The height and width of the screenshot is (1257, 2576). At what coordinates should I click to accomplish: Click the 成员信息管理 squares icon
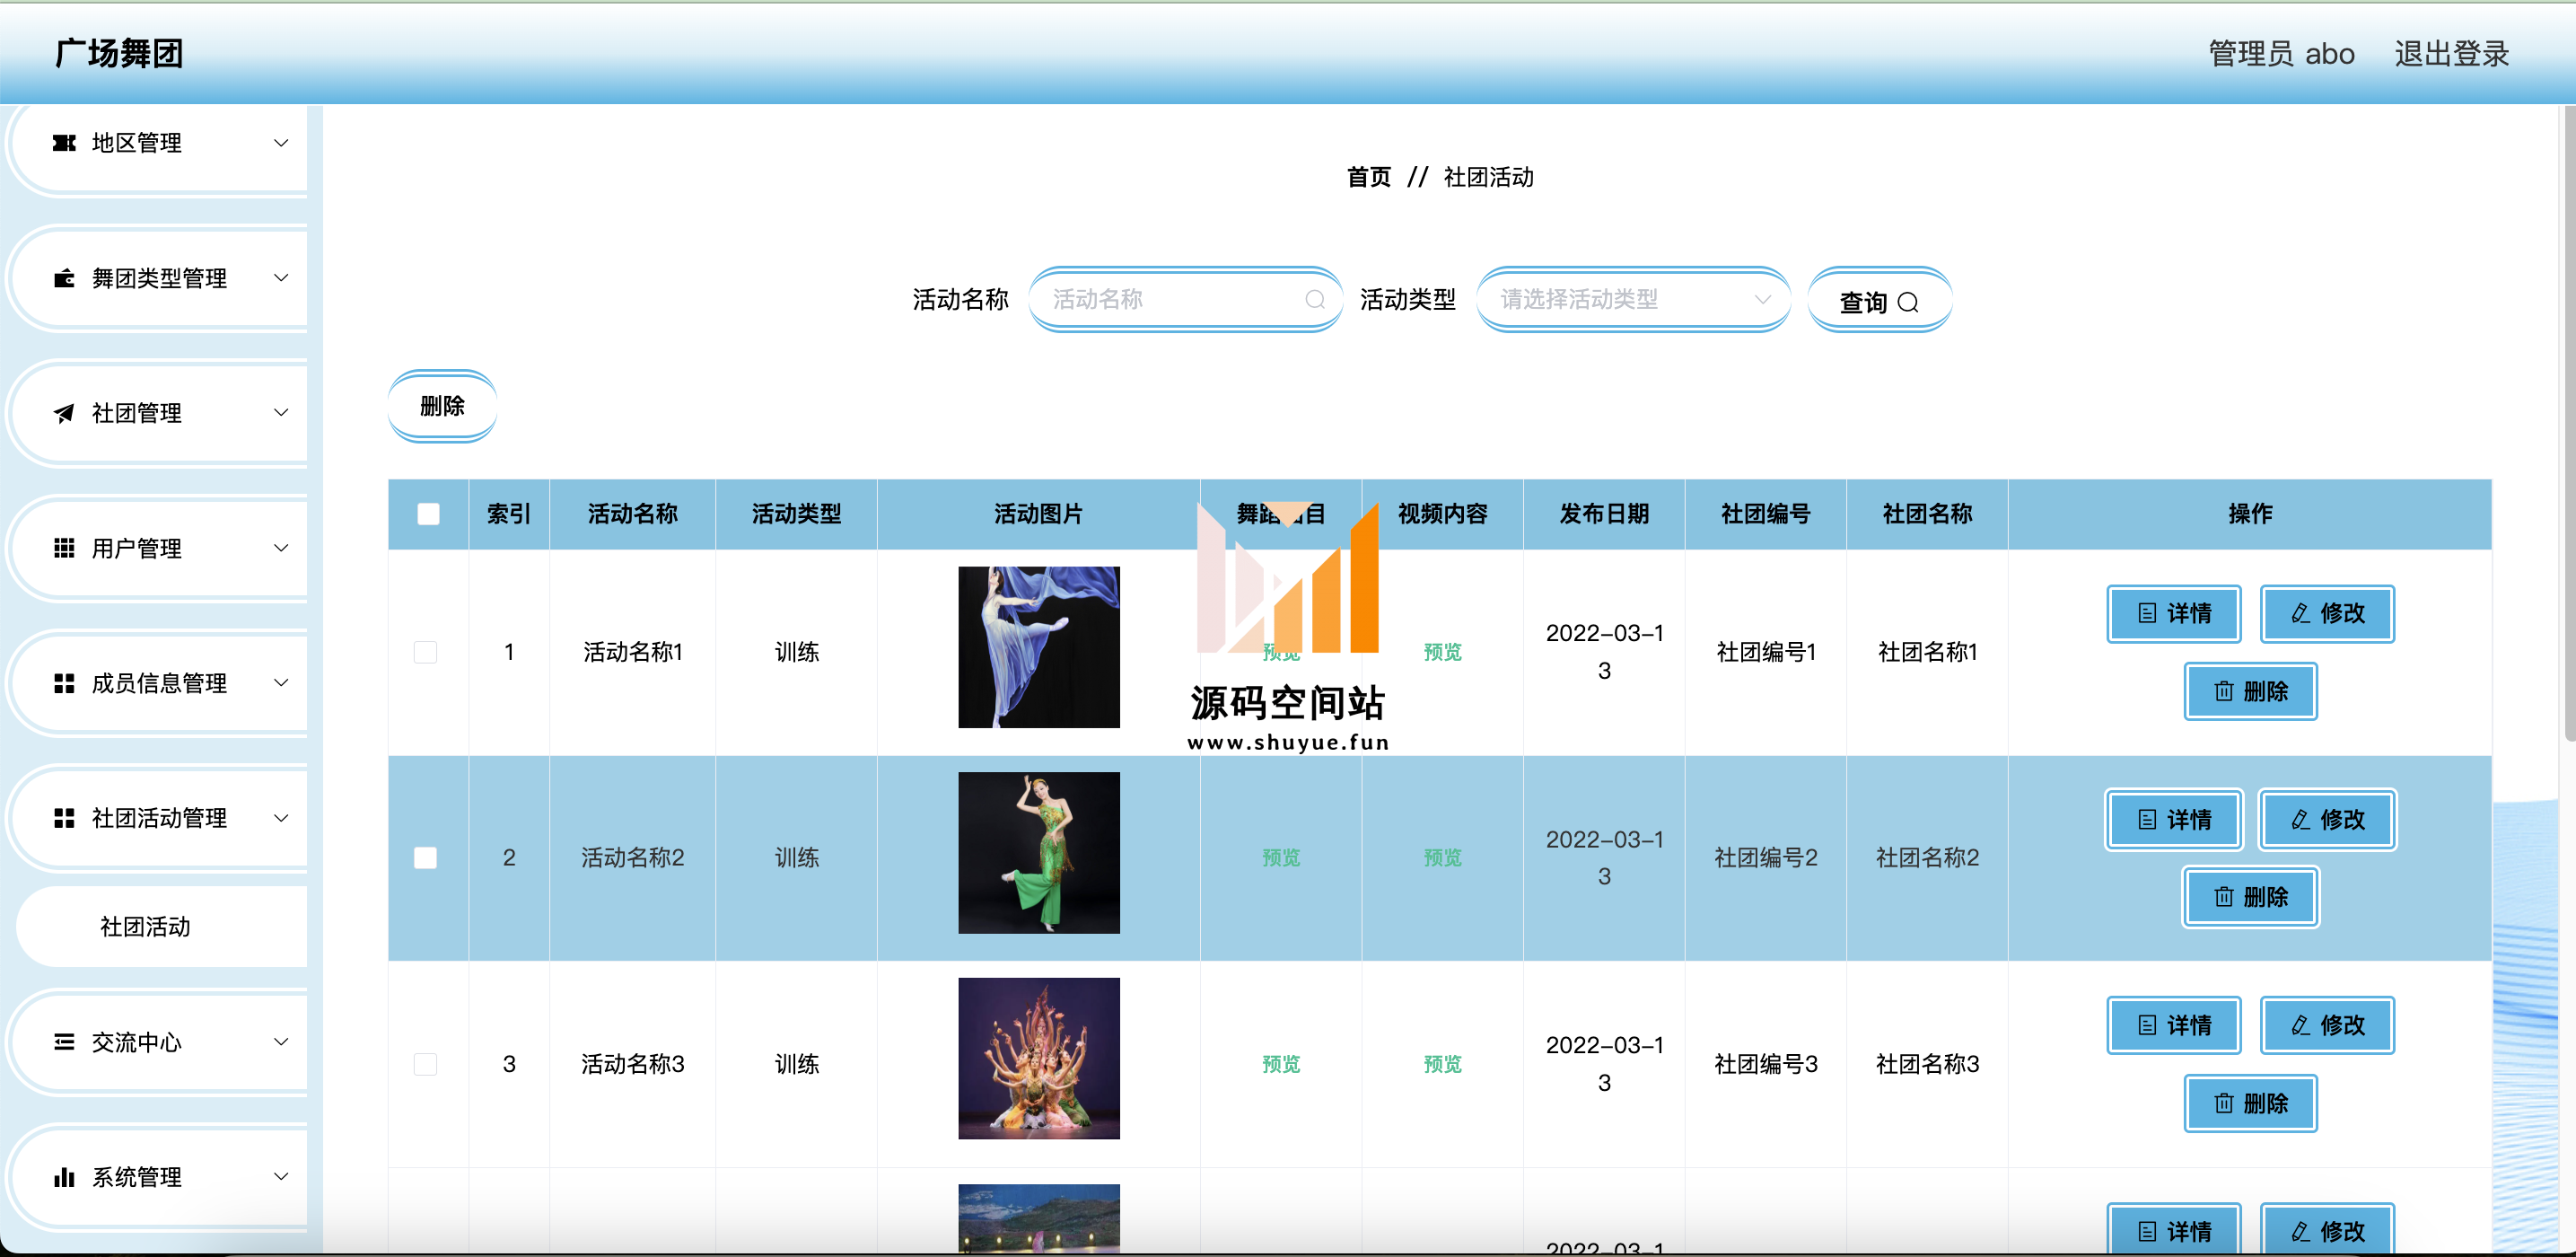click(64, 683)
